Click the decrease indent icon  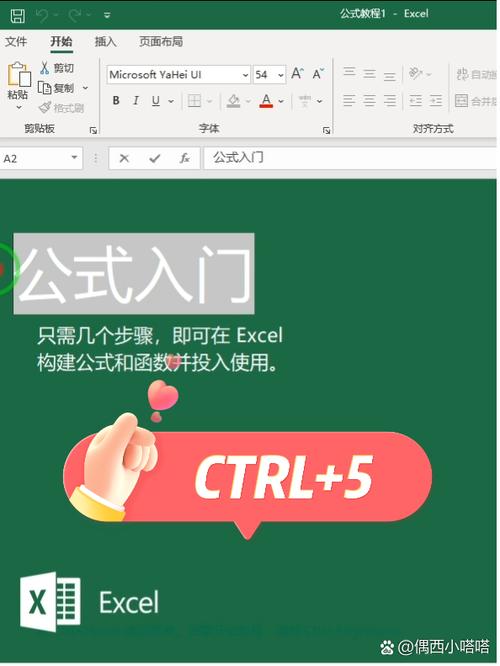coord(415,101)
